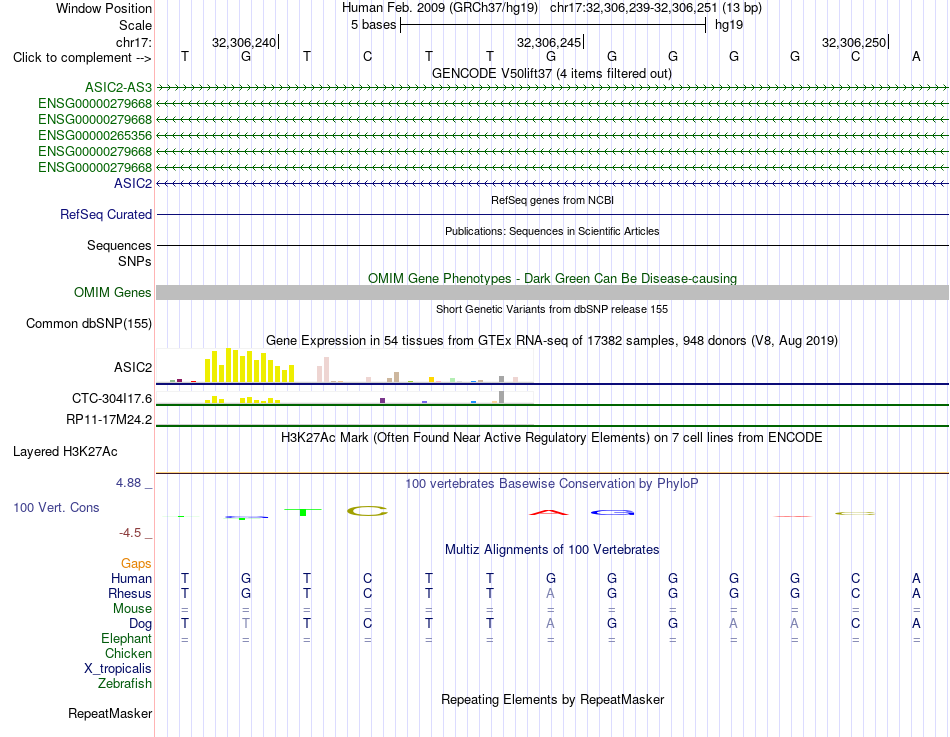Open the Layered H3K27Ac track label
The image size is (950, 737).
coord(65,452)
